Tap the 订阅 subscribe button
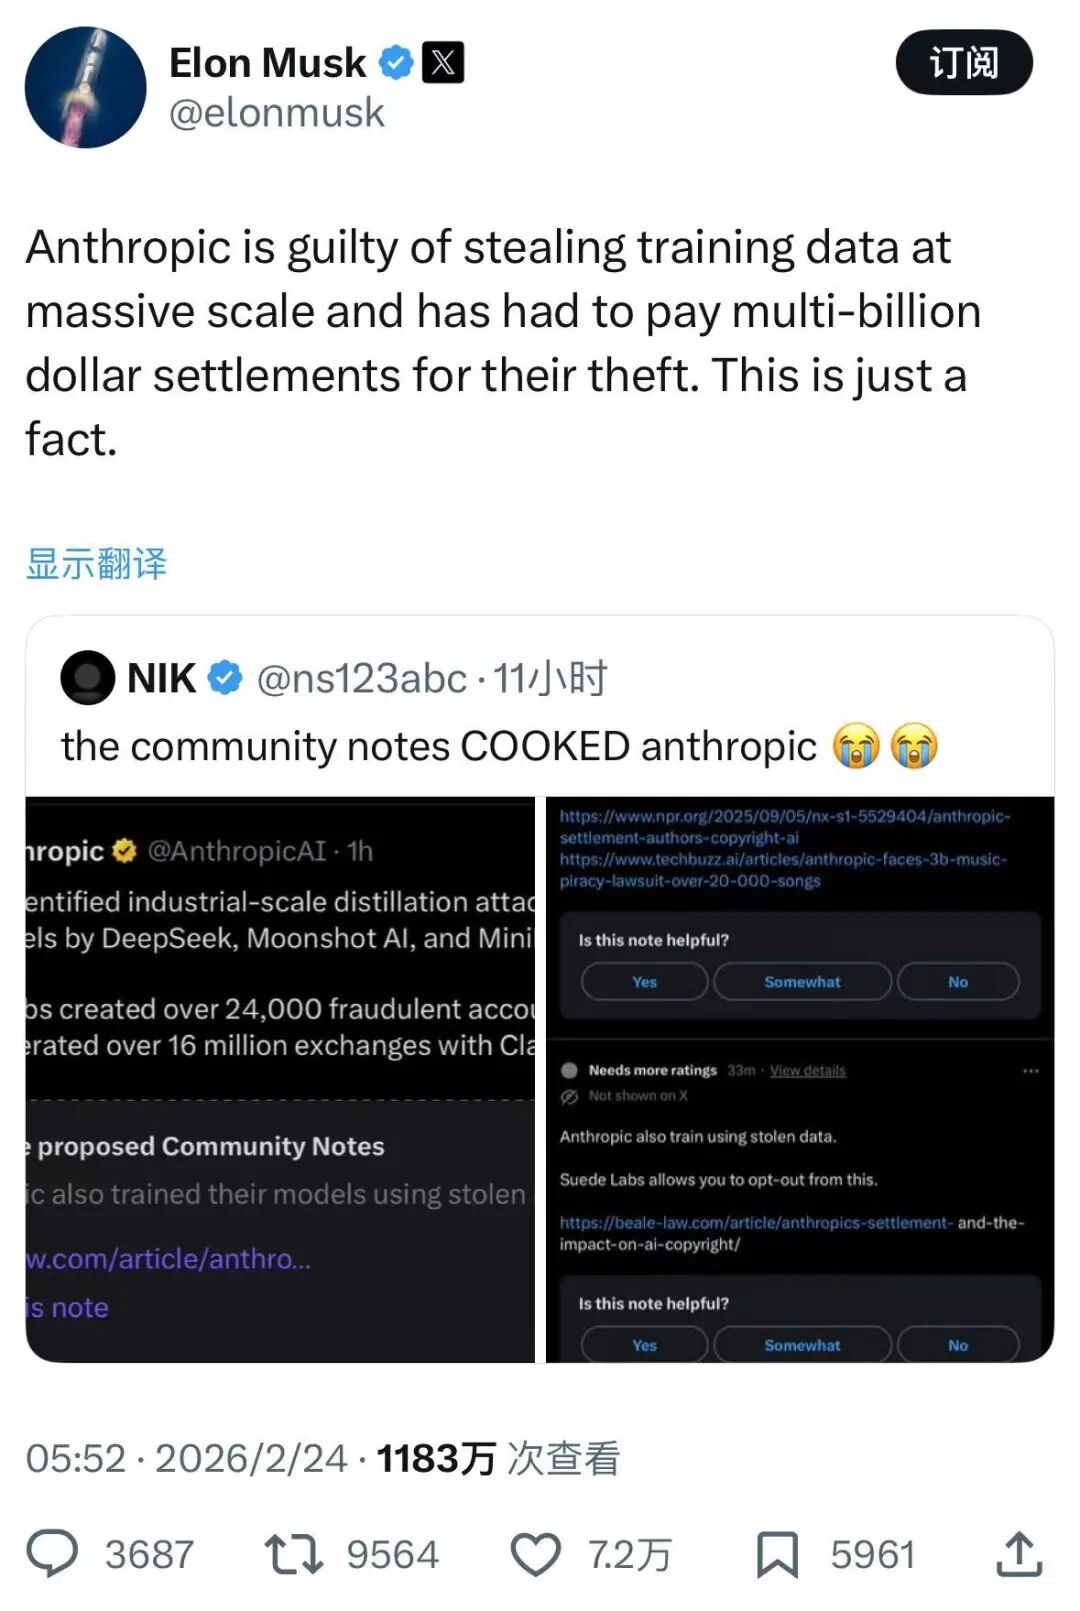 click(x=963, y=63)
